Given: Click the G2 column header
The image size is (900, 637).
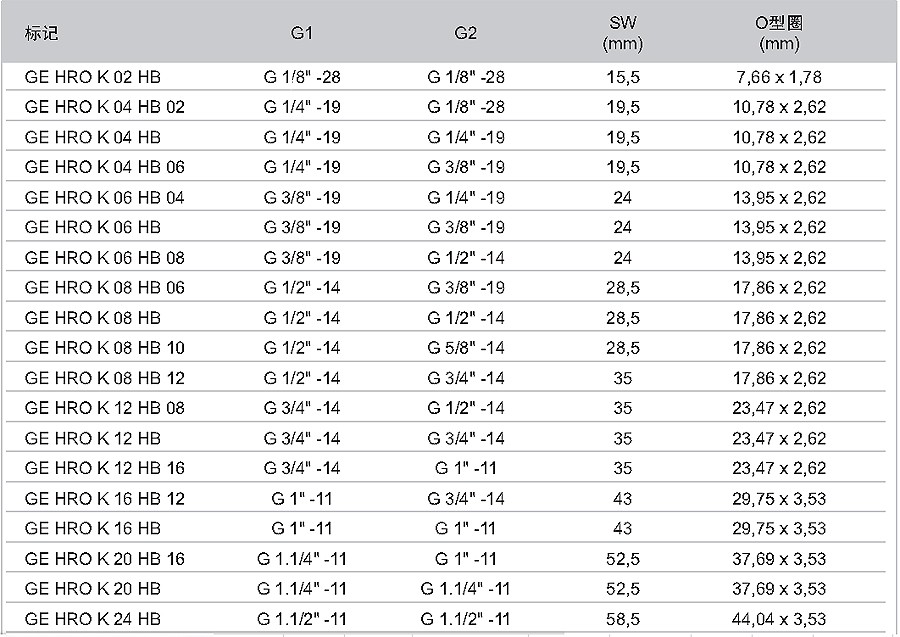Looking at the screenshot, I should (x=466, y=33).
